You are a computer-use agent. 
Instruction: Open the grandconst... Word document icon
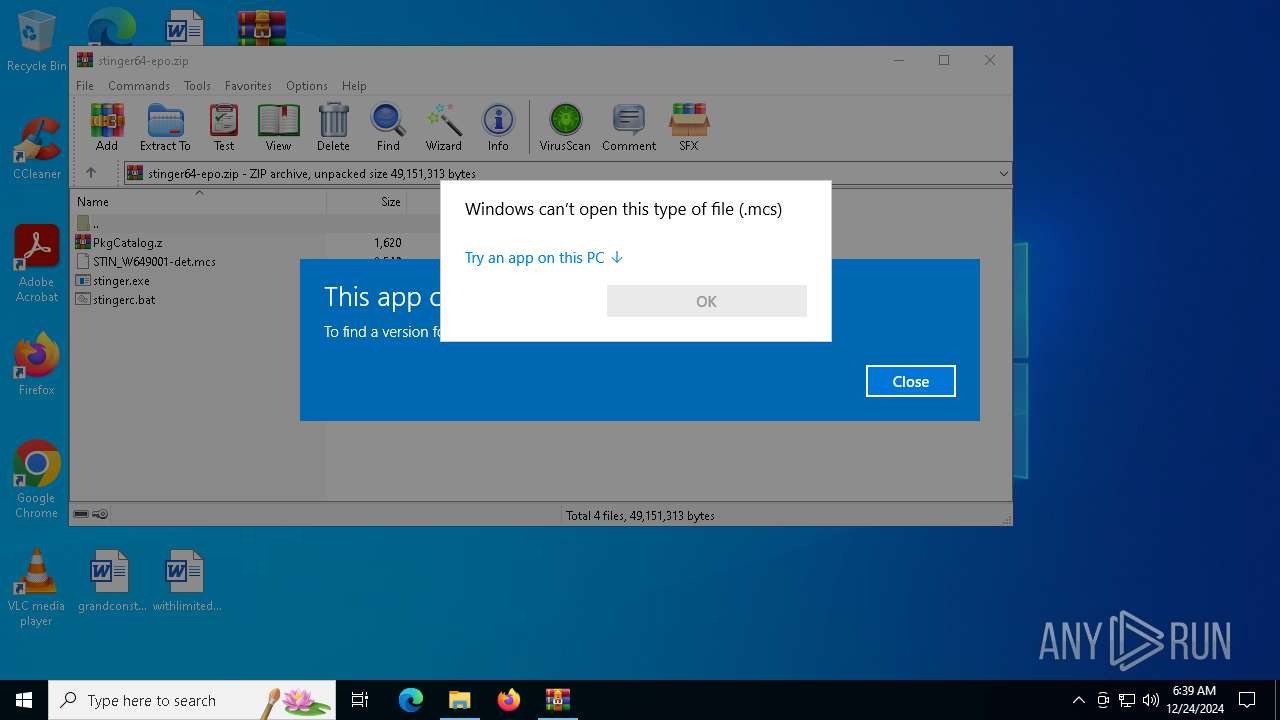tap(110, 580)
